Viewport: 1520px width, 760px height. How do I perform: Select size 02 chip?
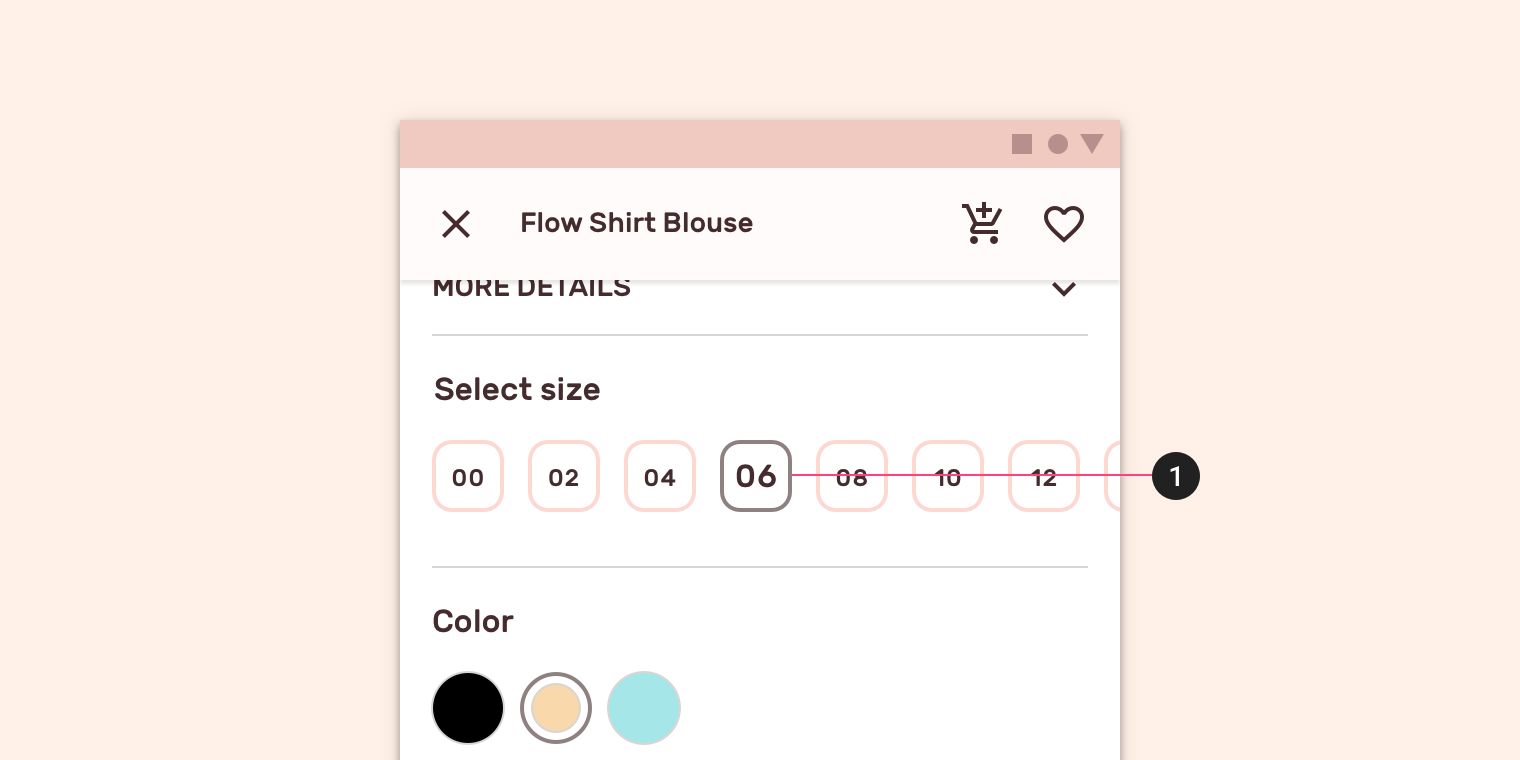[x=564, y=476]
